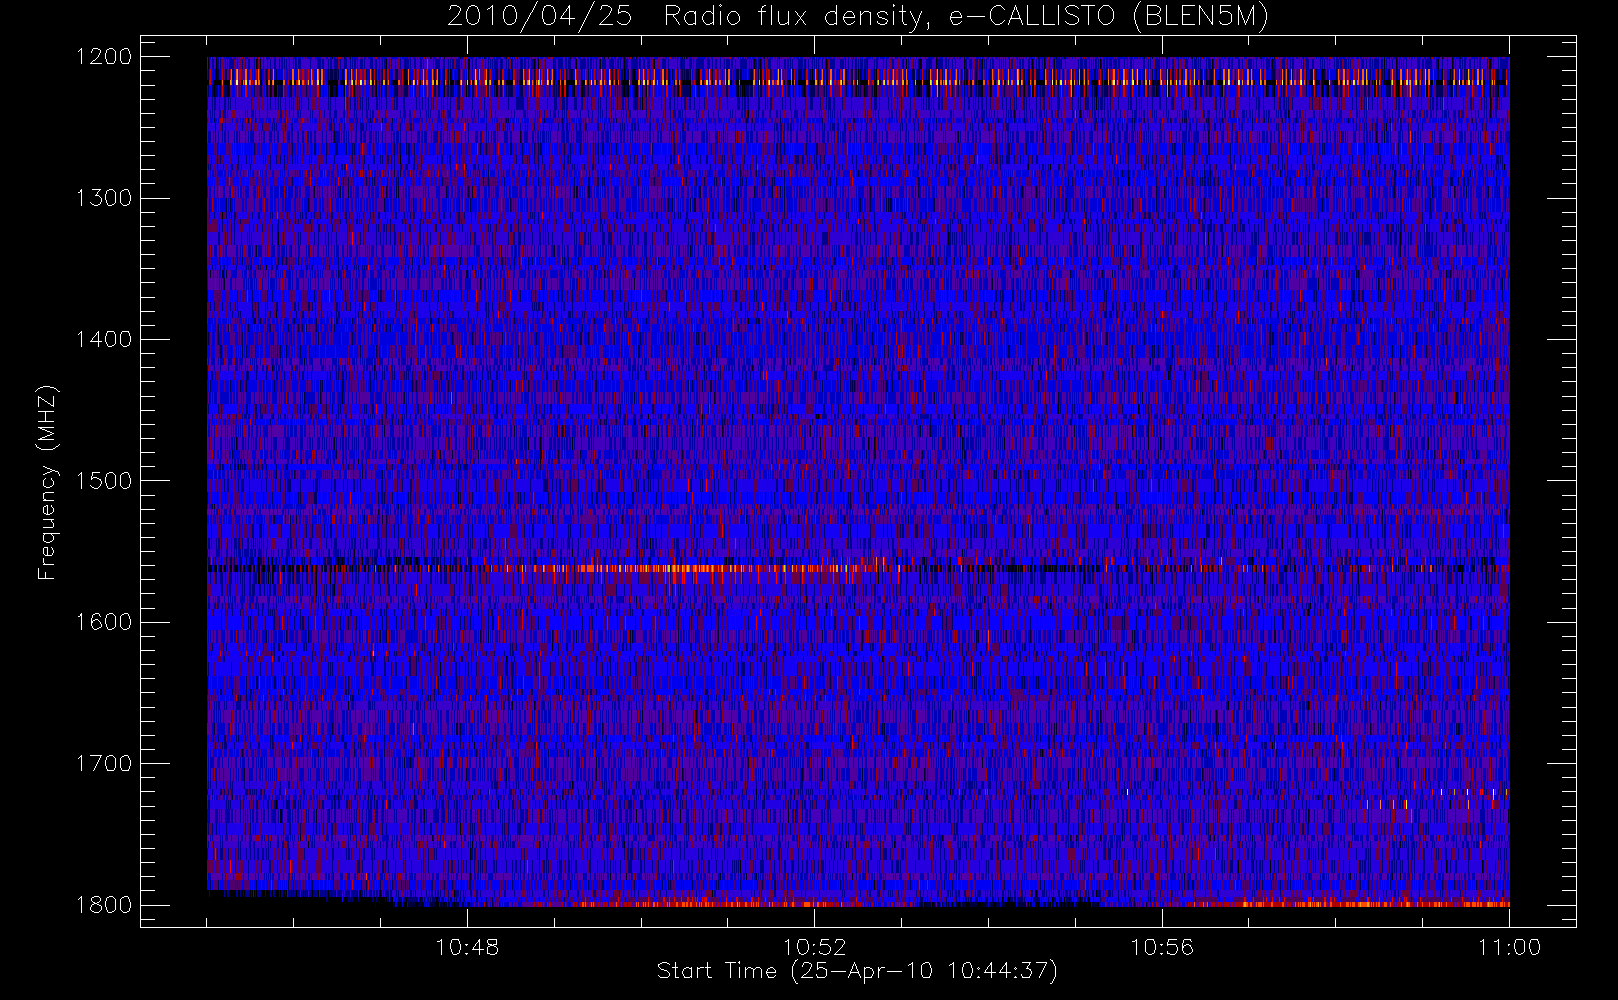Viewport: 1618px width, 1000px height.
Task: Click the 1300 frequency tick label
Action: coord(104,198)
